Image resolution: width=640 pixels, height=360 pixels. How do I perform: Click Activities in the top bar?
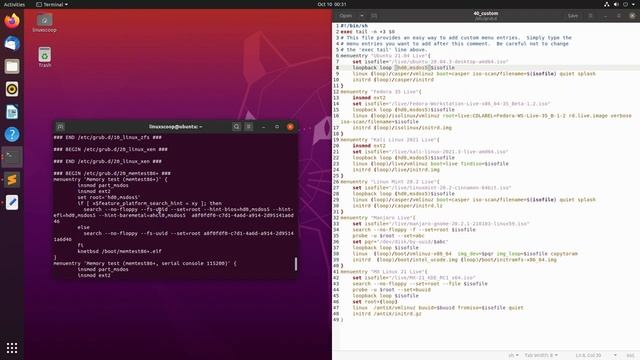(14, 4)
